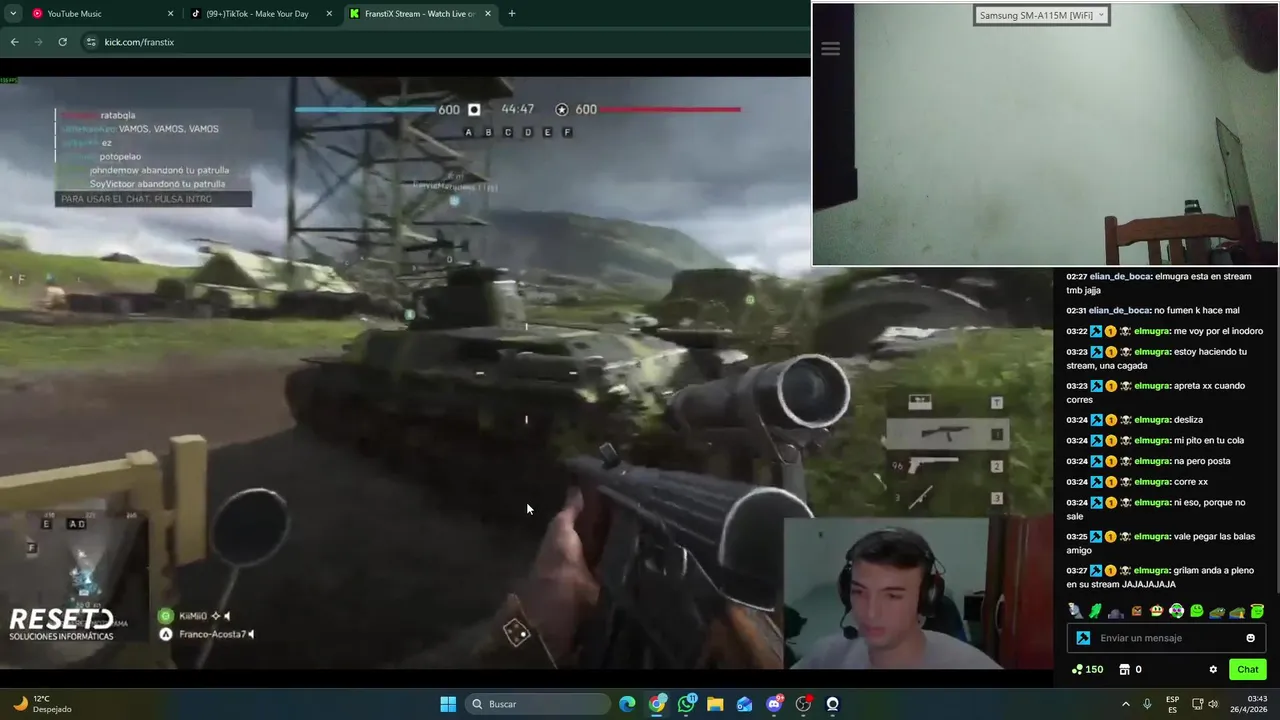Click elmugra in 'na pero posta' message
Screen dimensions: 1280x720
click(1152, 461)
